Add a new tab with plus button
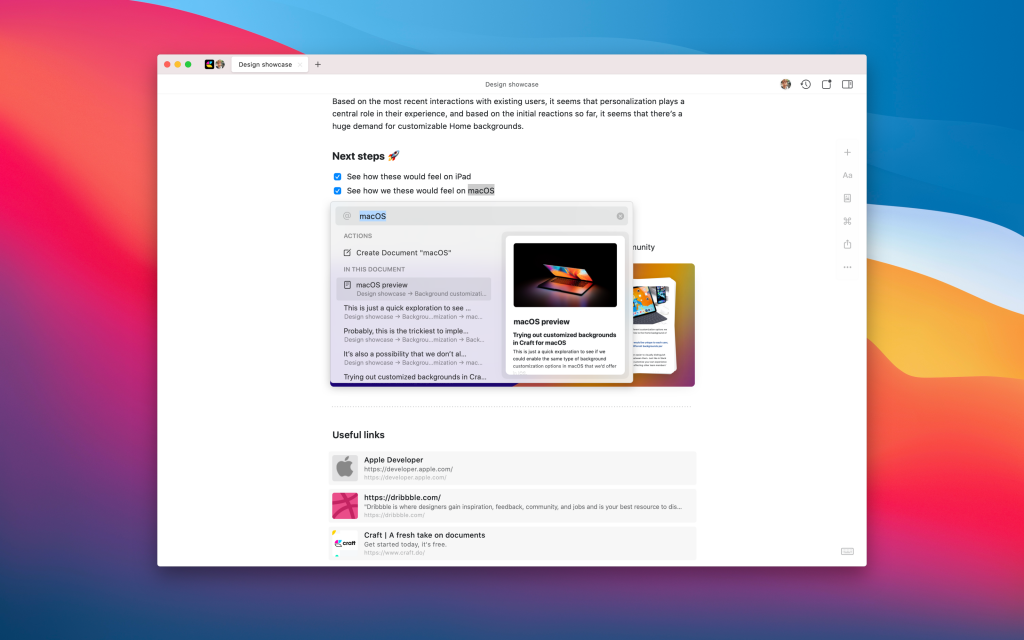 (318, 64)
